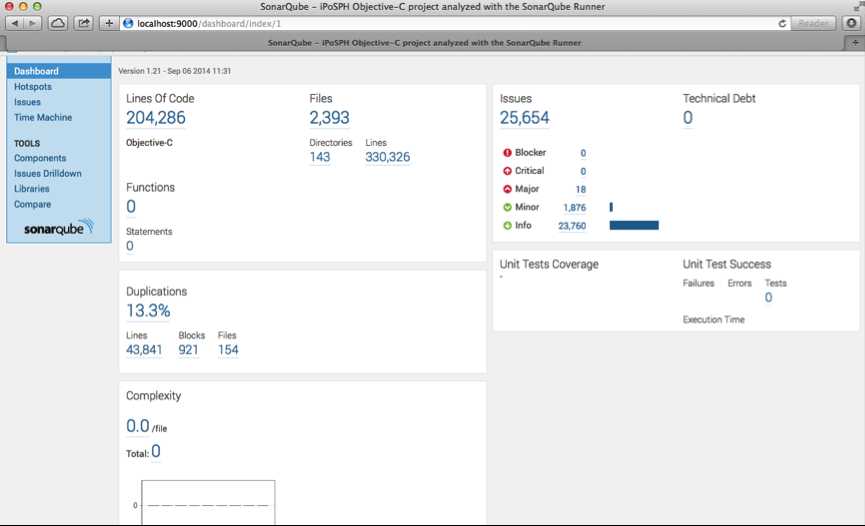Image resolution: width=865 pixels, height=526 pixels.
Task: Open Hotspots in the sidebar
Action: pos(33,87)
